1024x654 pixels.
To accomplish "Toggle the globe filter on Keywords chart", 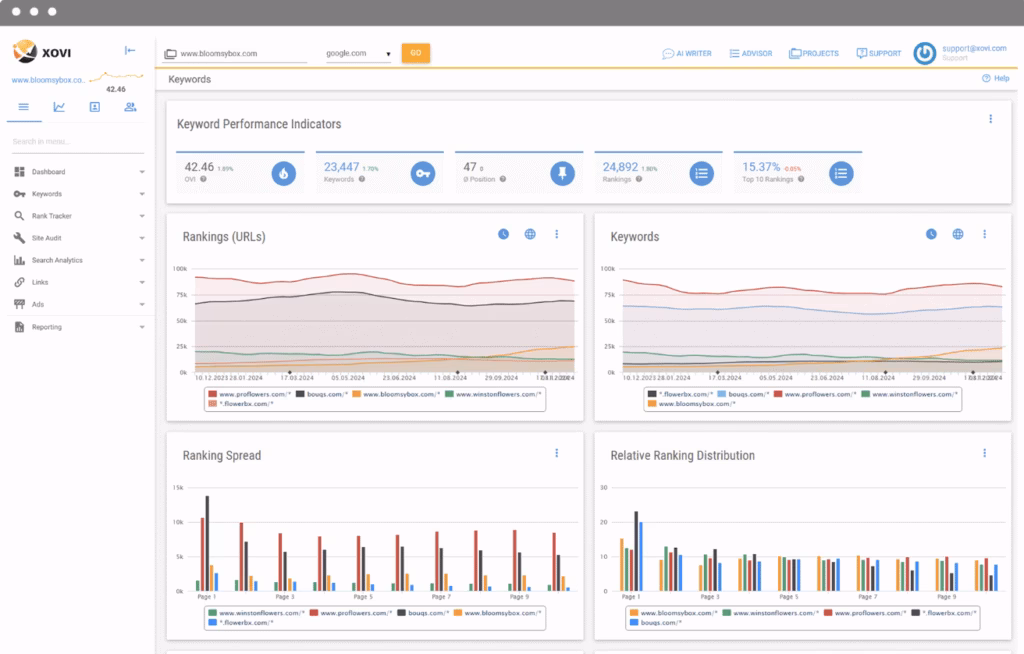I will pos(958,234).
